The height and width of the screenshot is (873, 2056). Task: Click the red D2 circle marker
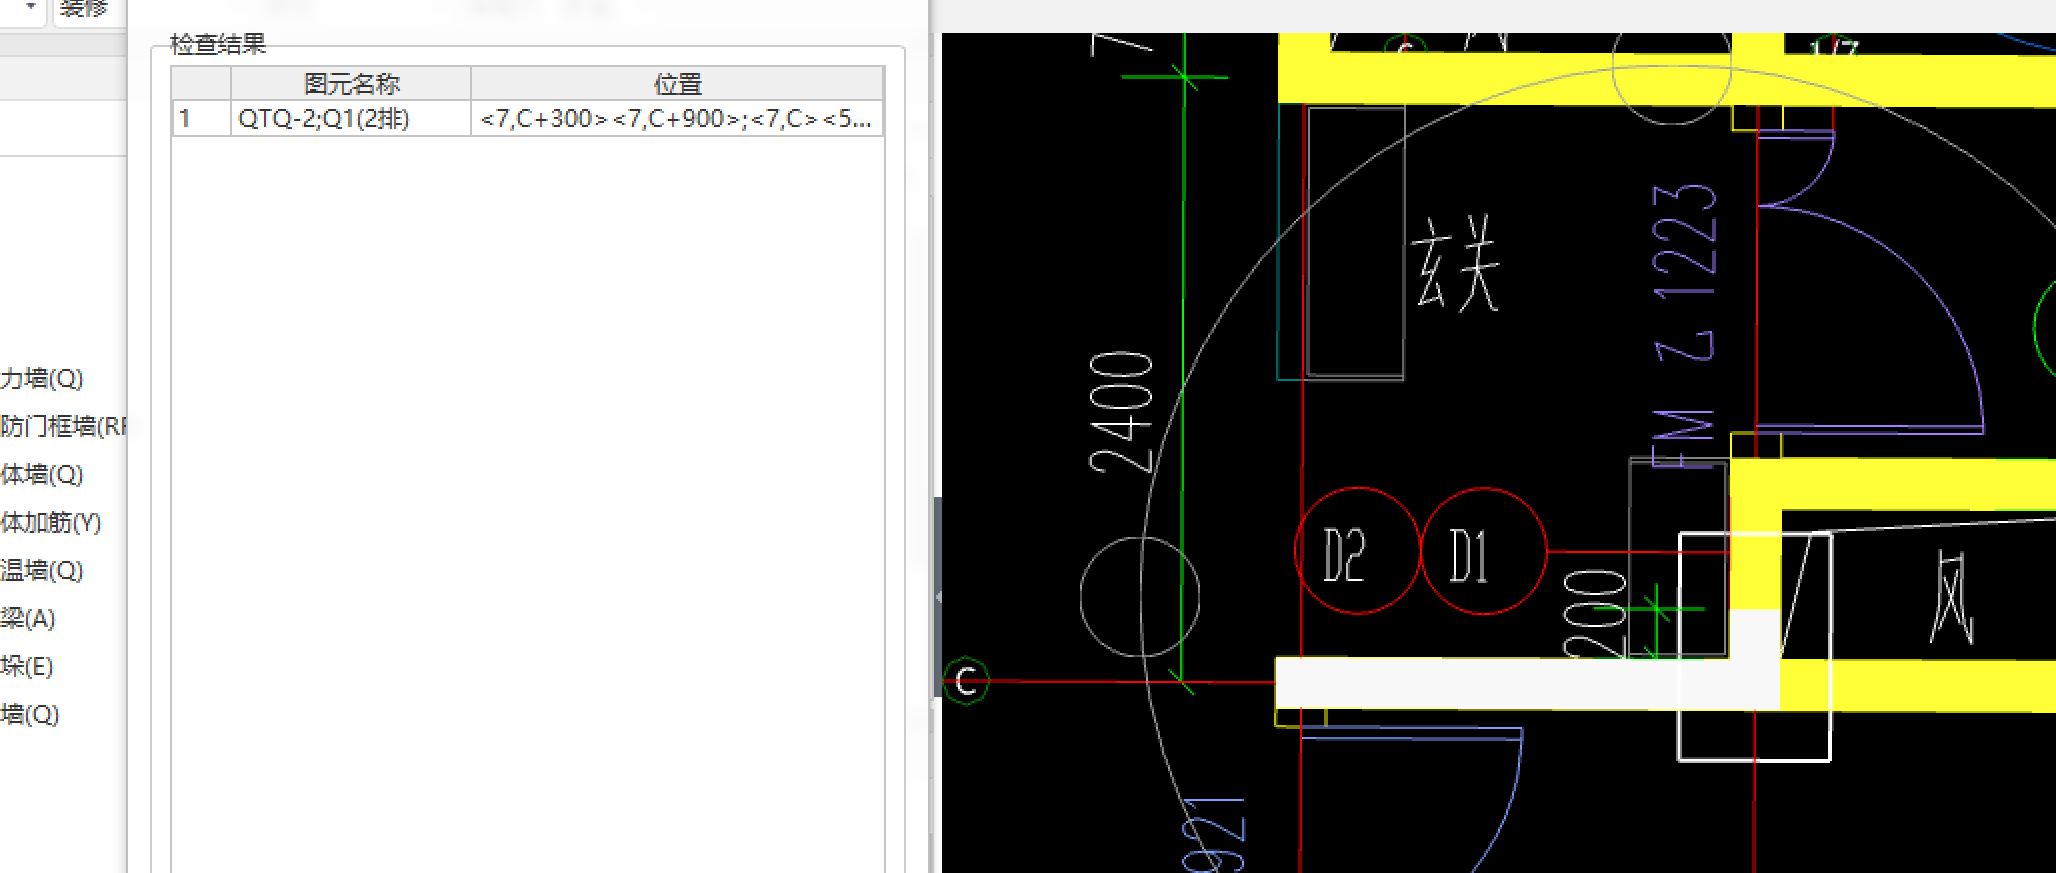click(1357, 551)
